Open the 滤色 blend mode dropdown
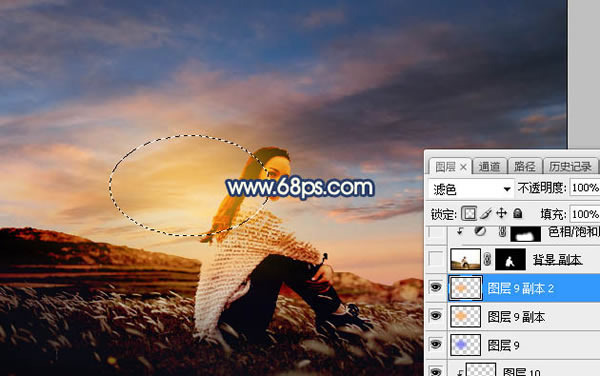The width and height of the screenshot is (600, 376). [x=470, y=189]
